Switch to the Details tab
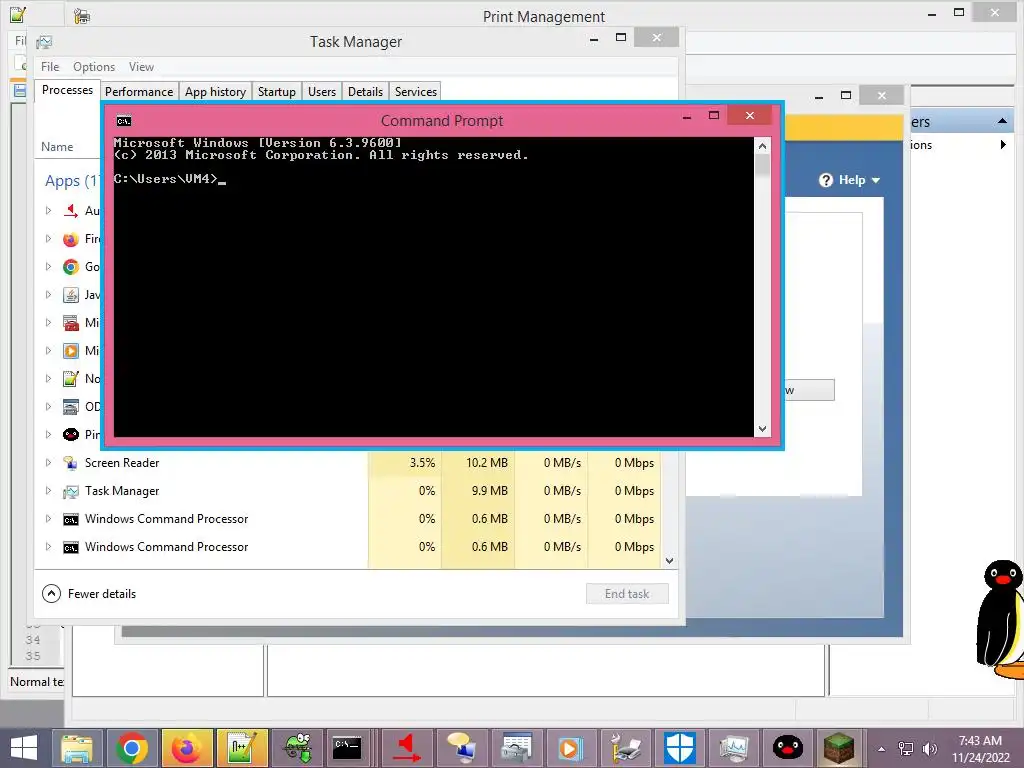The image size is (1024, 768). (365, 91)
